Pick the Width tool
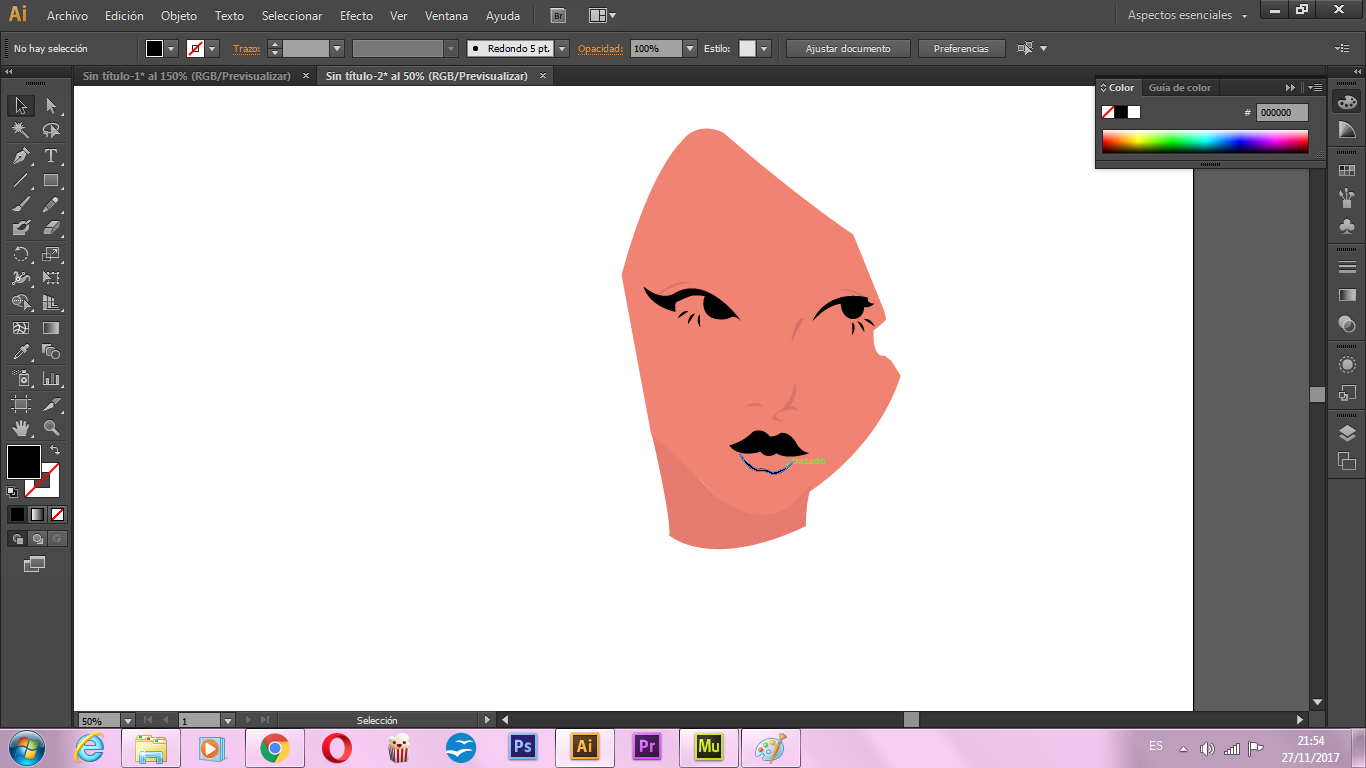 click(20, 278)
